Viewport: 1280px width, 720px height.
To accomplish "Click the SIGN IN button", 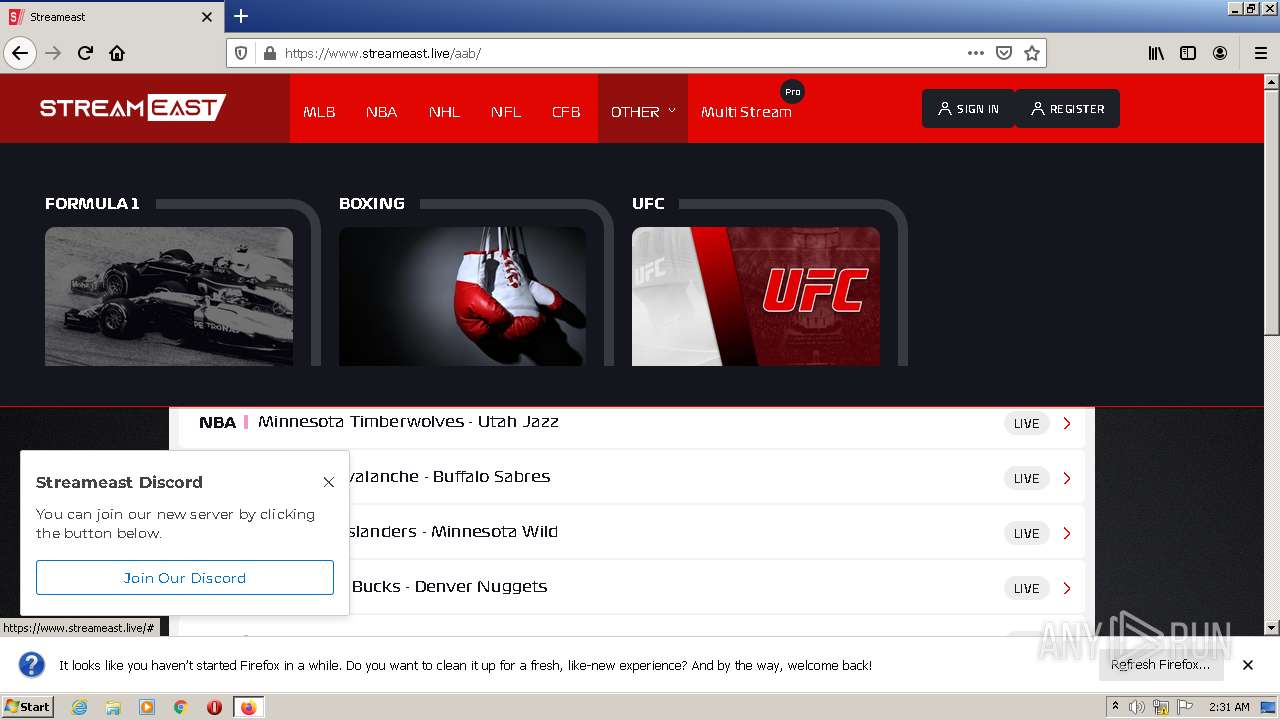I will click(x=968, y=109).
